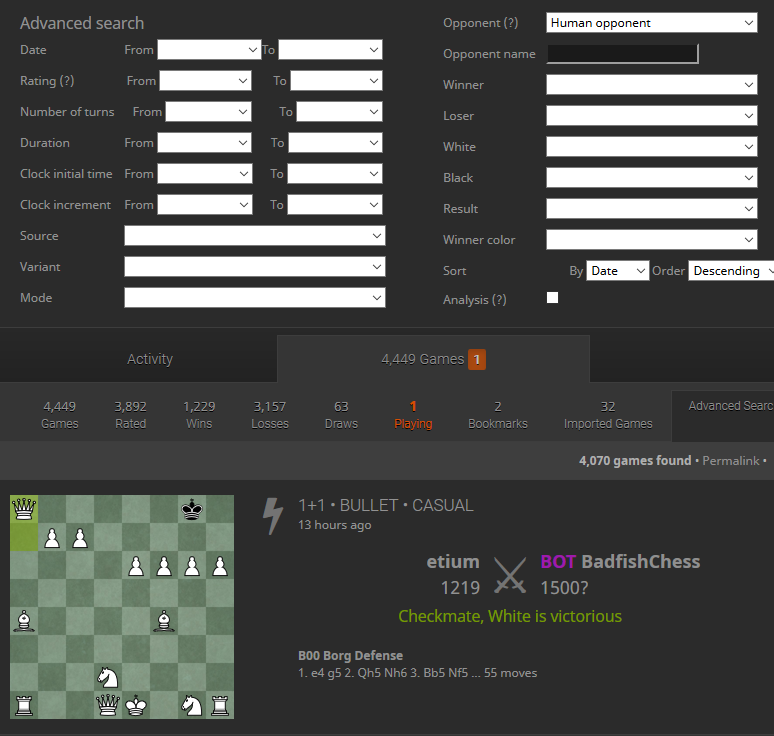Expand the Winner dropdown
This screenshot has height=736, width=774.
point(652,85)
